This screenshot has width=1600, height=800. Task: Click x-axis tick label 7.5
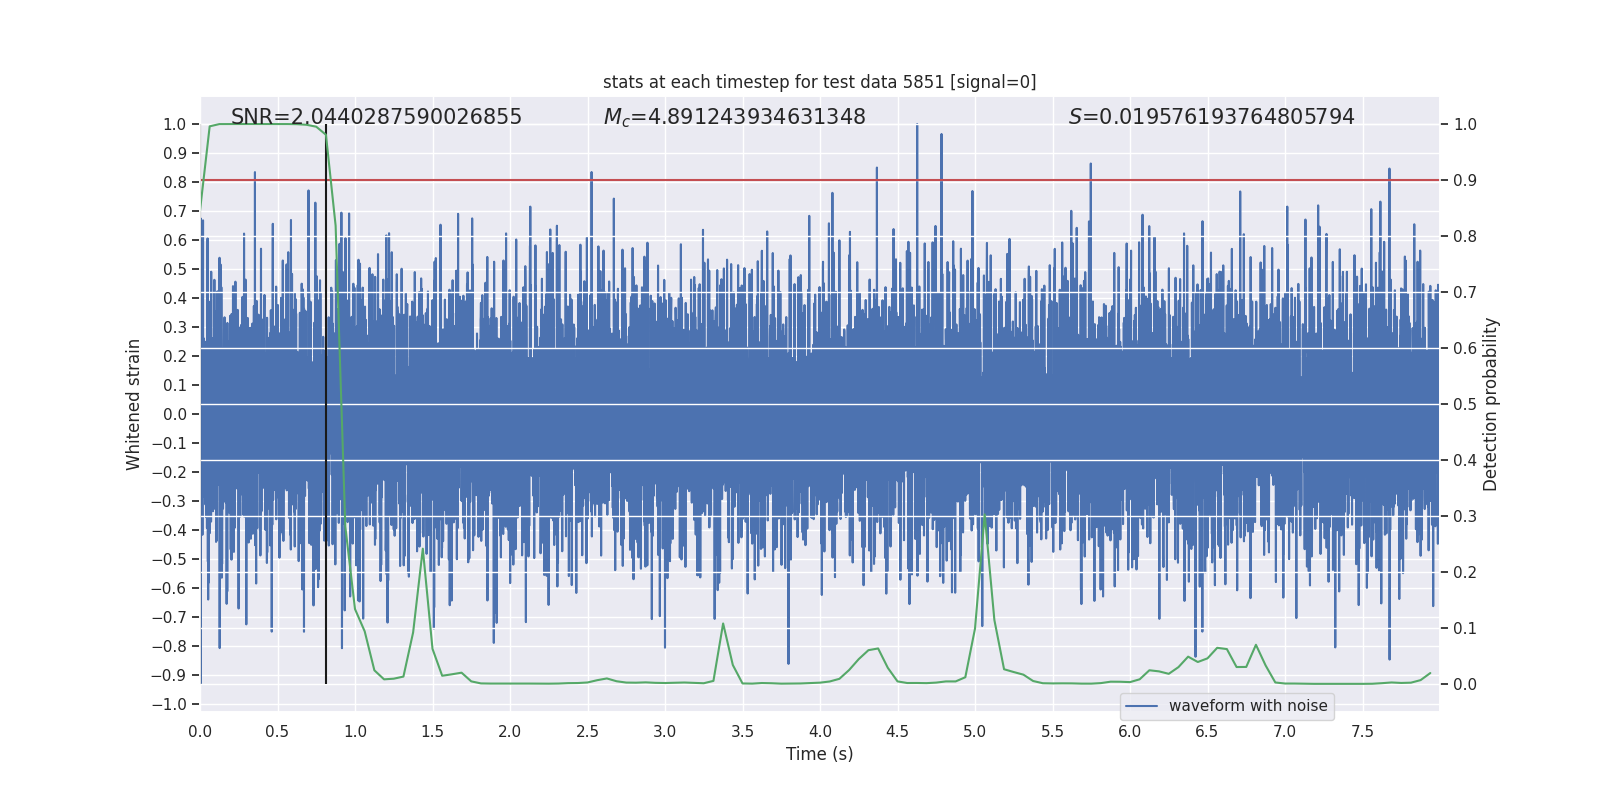(1362, 731)
